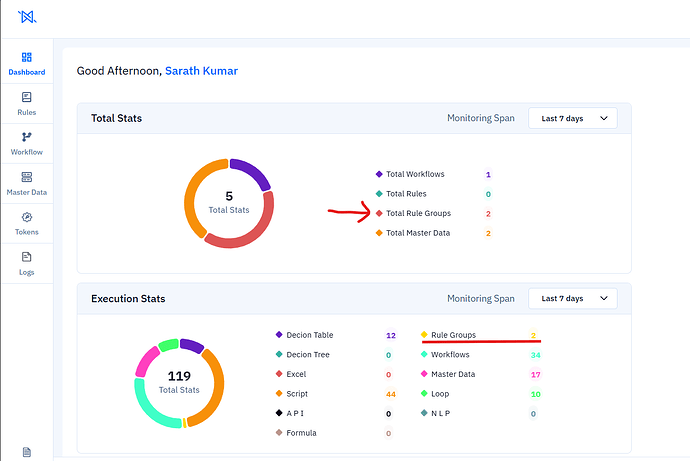Open Total Stats monitoring span dropdown

tap(573, 118)
